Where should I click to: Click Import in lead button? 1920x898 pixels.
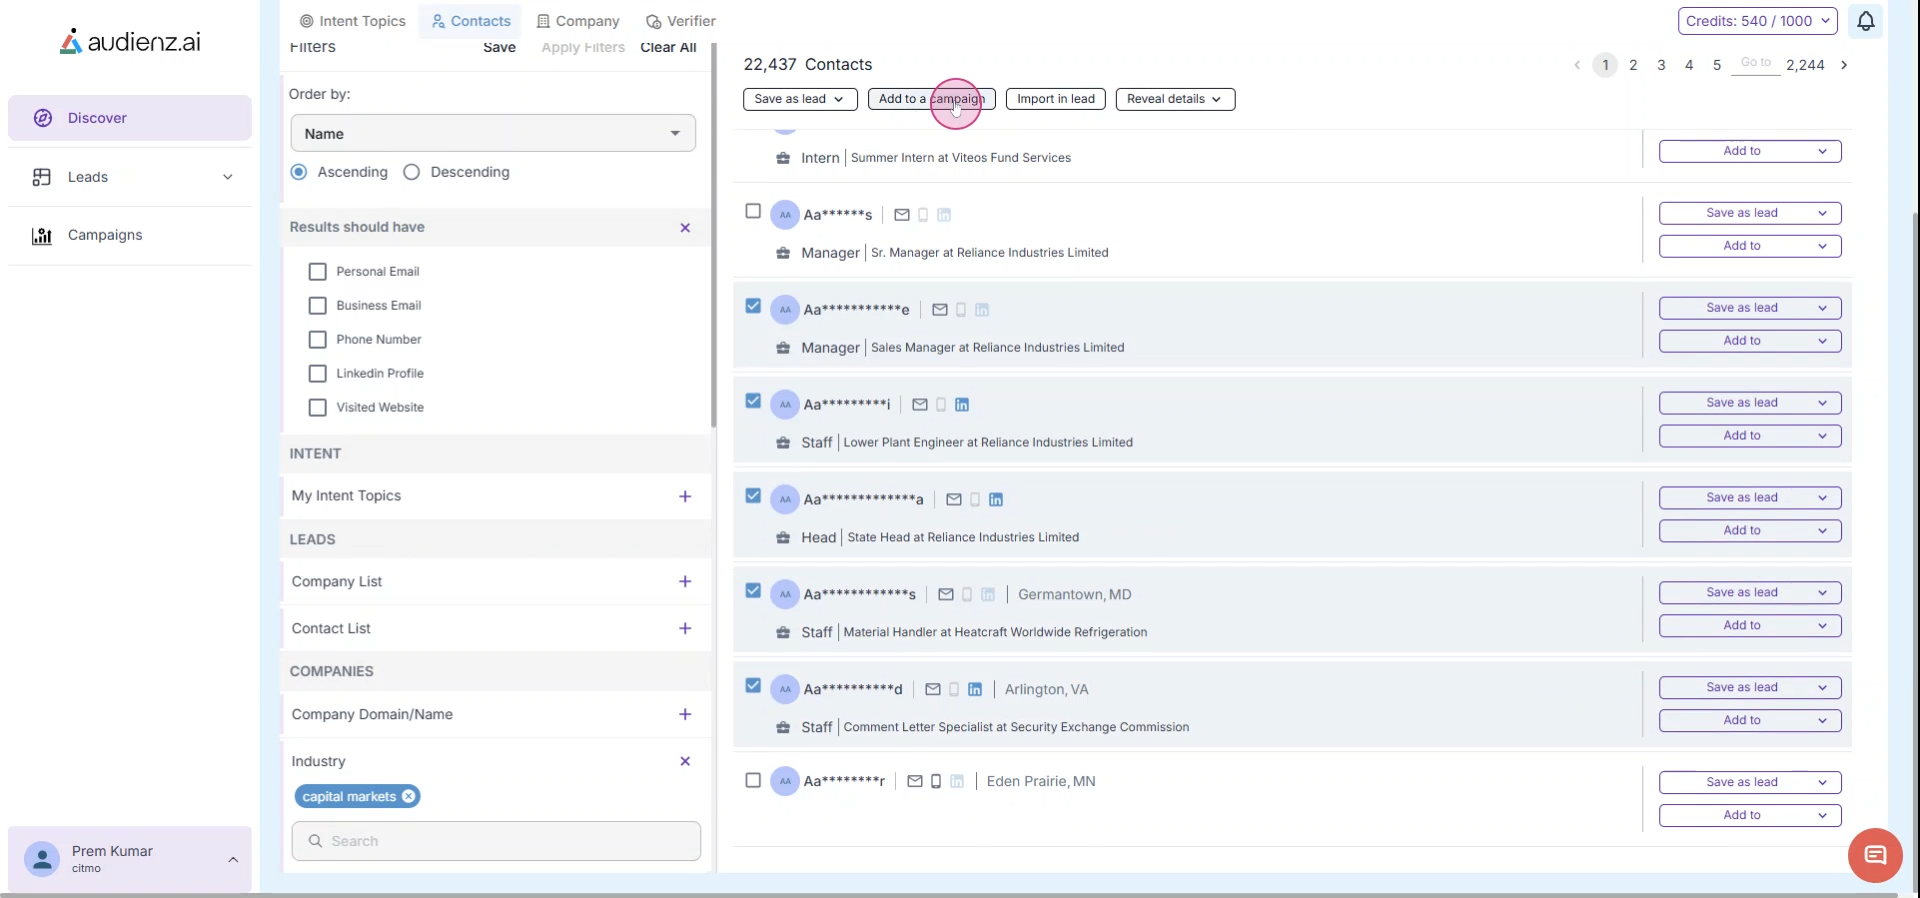pyautogui.click(x=1055, y=99)
